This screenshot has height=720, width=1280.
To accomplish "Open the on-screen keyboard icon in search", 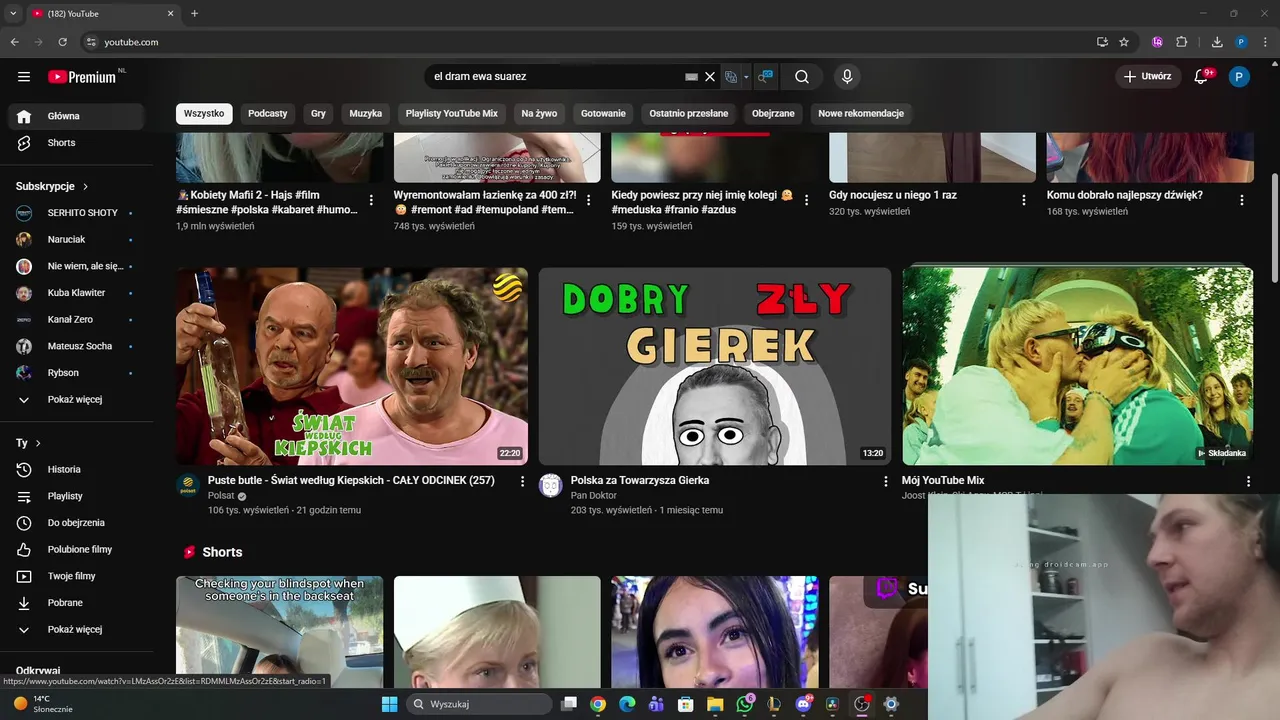I will point(691,76).
